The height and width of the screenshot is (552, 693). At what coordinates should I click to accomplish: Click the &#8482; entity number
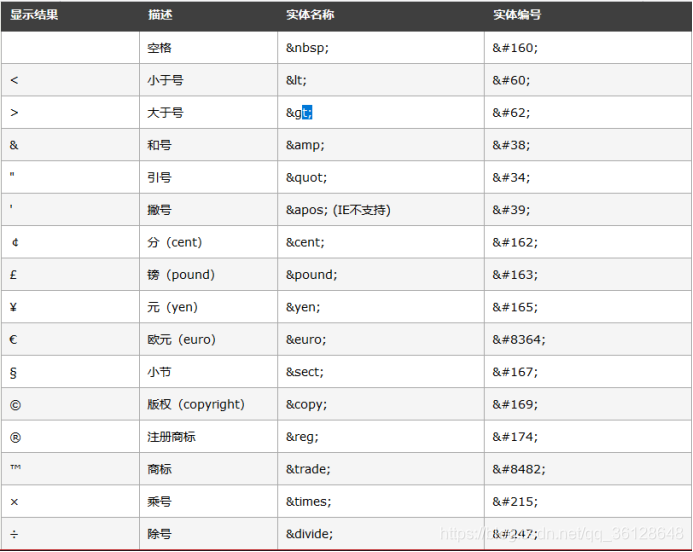click(519, 469)
